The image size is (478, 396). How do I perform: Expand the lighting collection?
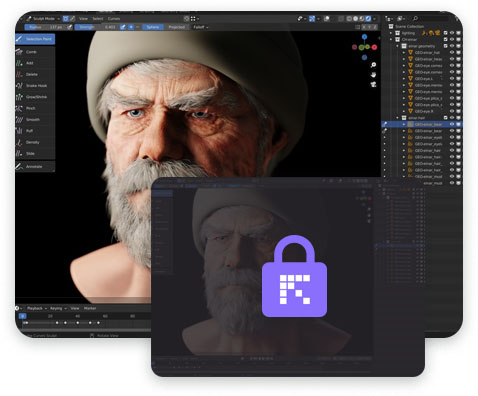[391, 33]
